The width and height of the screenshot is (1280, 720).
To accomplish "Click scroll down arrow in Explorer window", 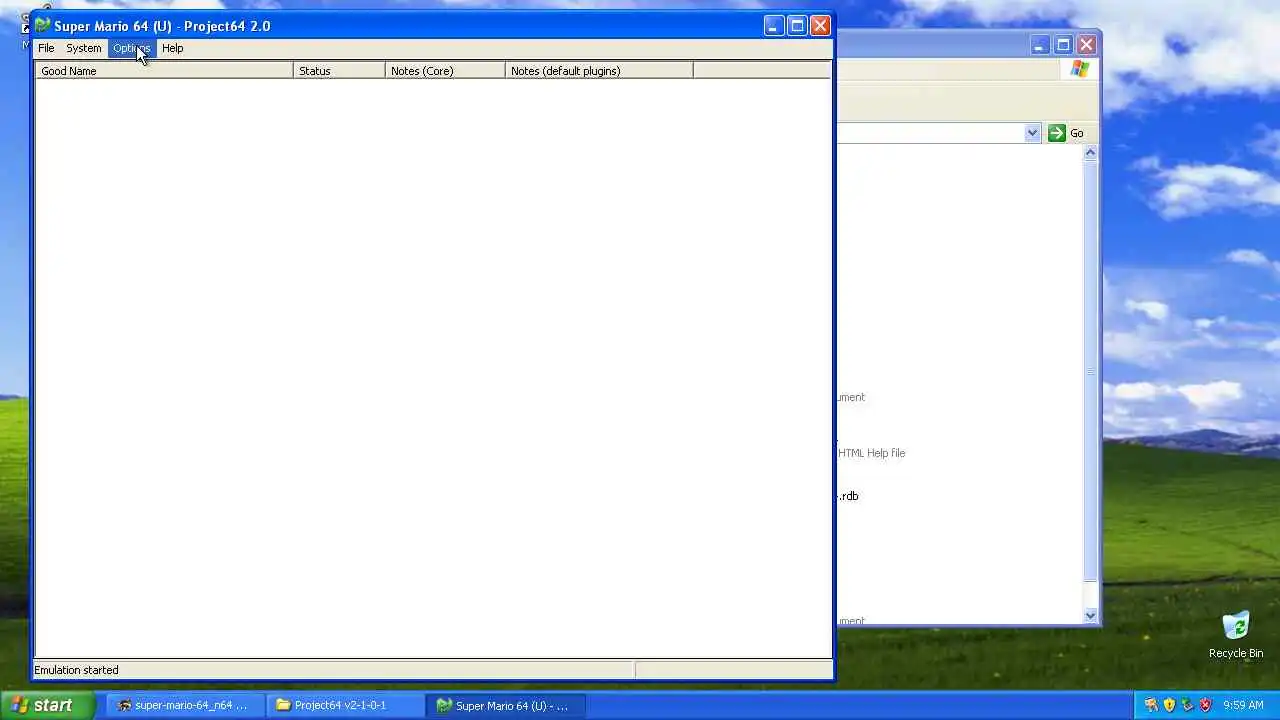I will (x=1090, y=616).
